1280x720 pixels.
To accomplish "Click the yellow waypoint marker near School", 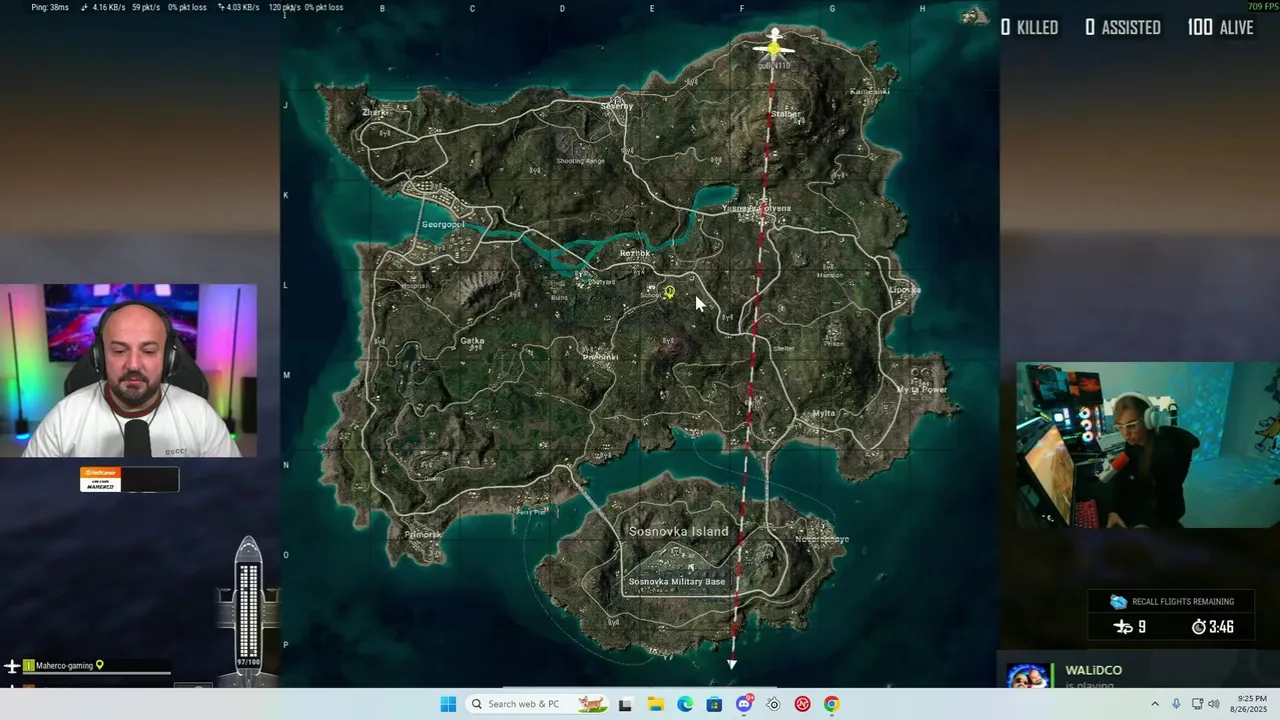I will tap(670, 292).
